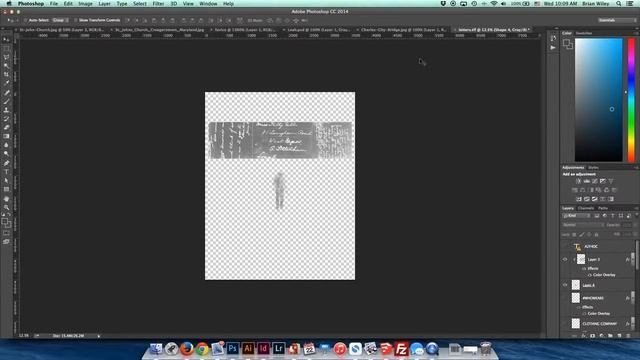The width and height of the screenshot is (640, 360).
Task: Add a Brightness/Contrast adjustment
Action: point(578,181)
